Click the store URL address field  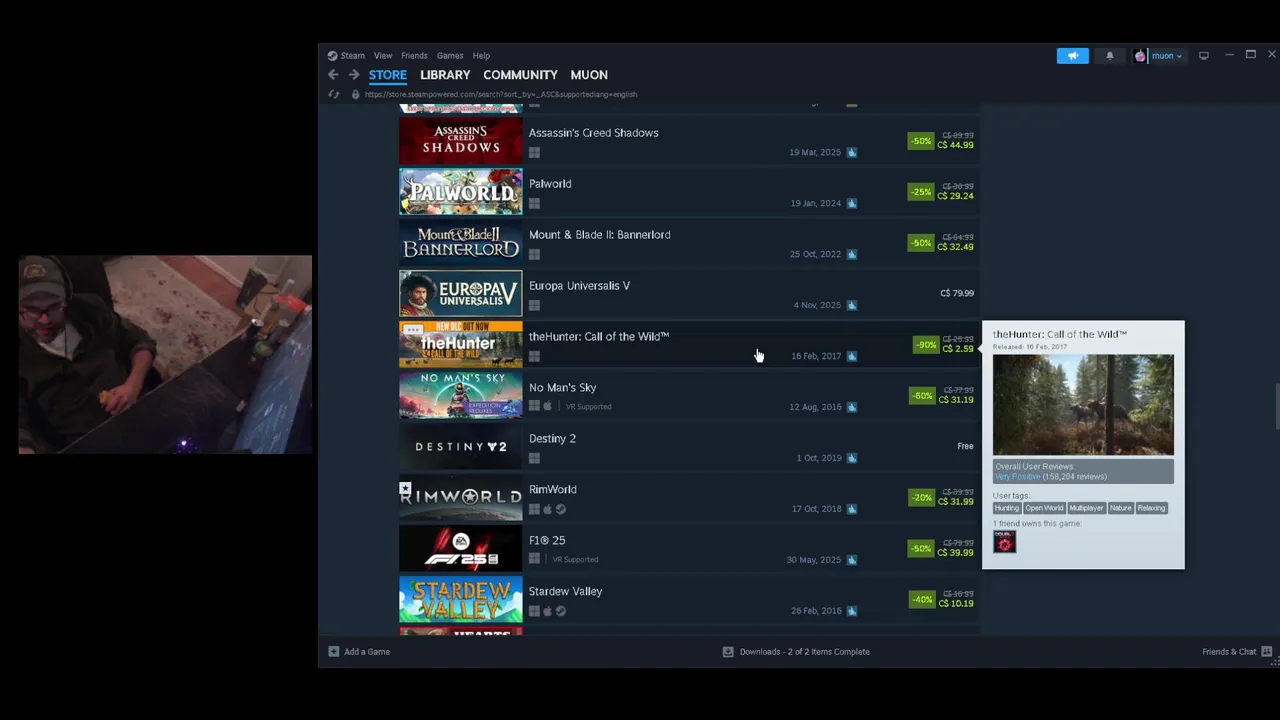click(x=500, y=94)
